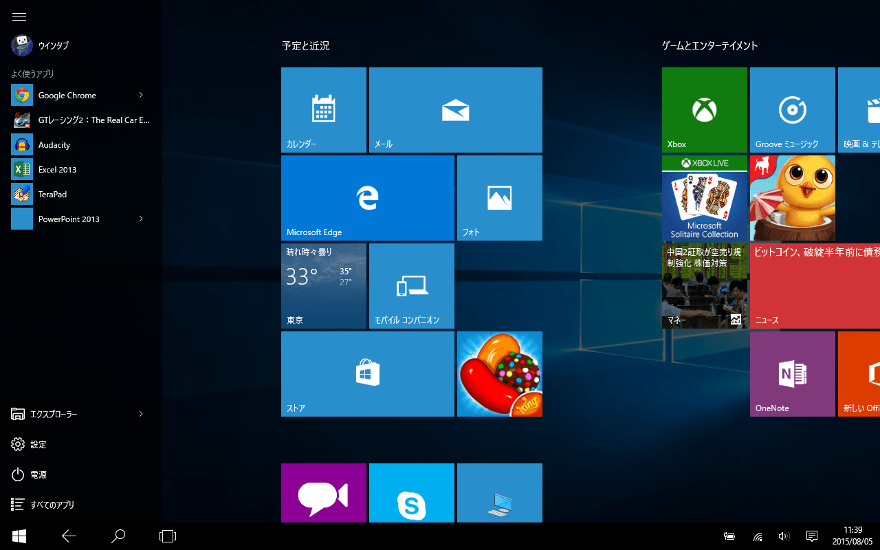Open Wi-Fi network tray icon
The image size is (880, 550).
(758, 537)
